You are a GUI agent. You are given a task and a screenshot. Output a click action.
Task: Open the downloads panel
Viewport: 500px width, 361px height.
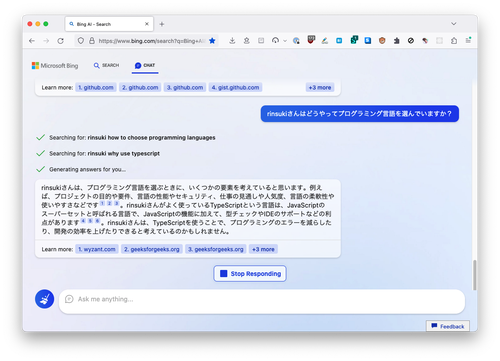tap(232, 41)
